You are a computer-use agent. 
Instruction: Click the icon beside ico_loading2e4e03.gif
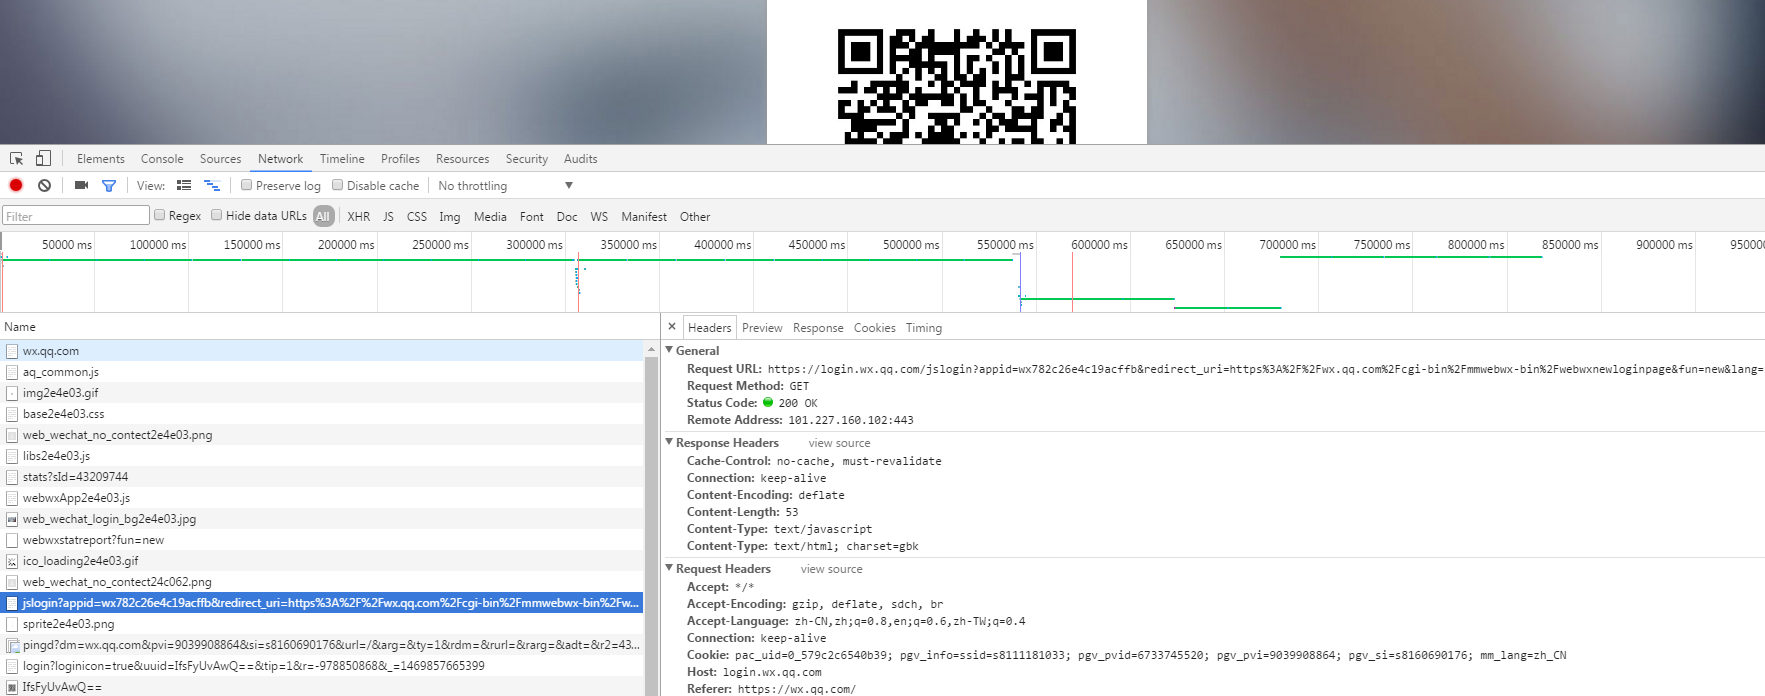tap(12, 561)
